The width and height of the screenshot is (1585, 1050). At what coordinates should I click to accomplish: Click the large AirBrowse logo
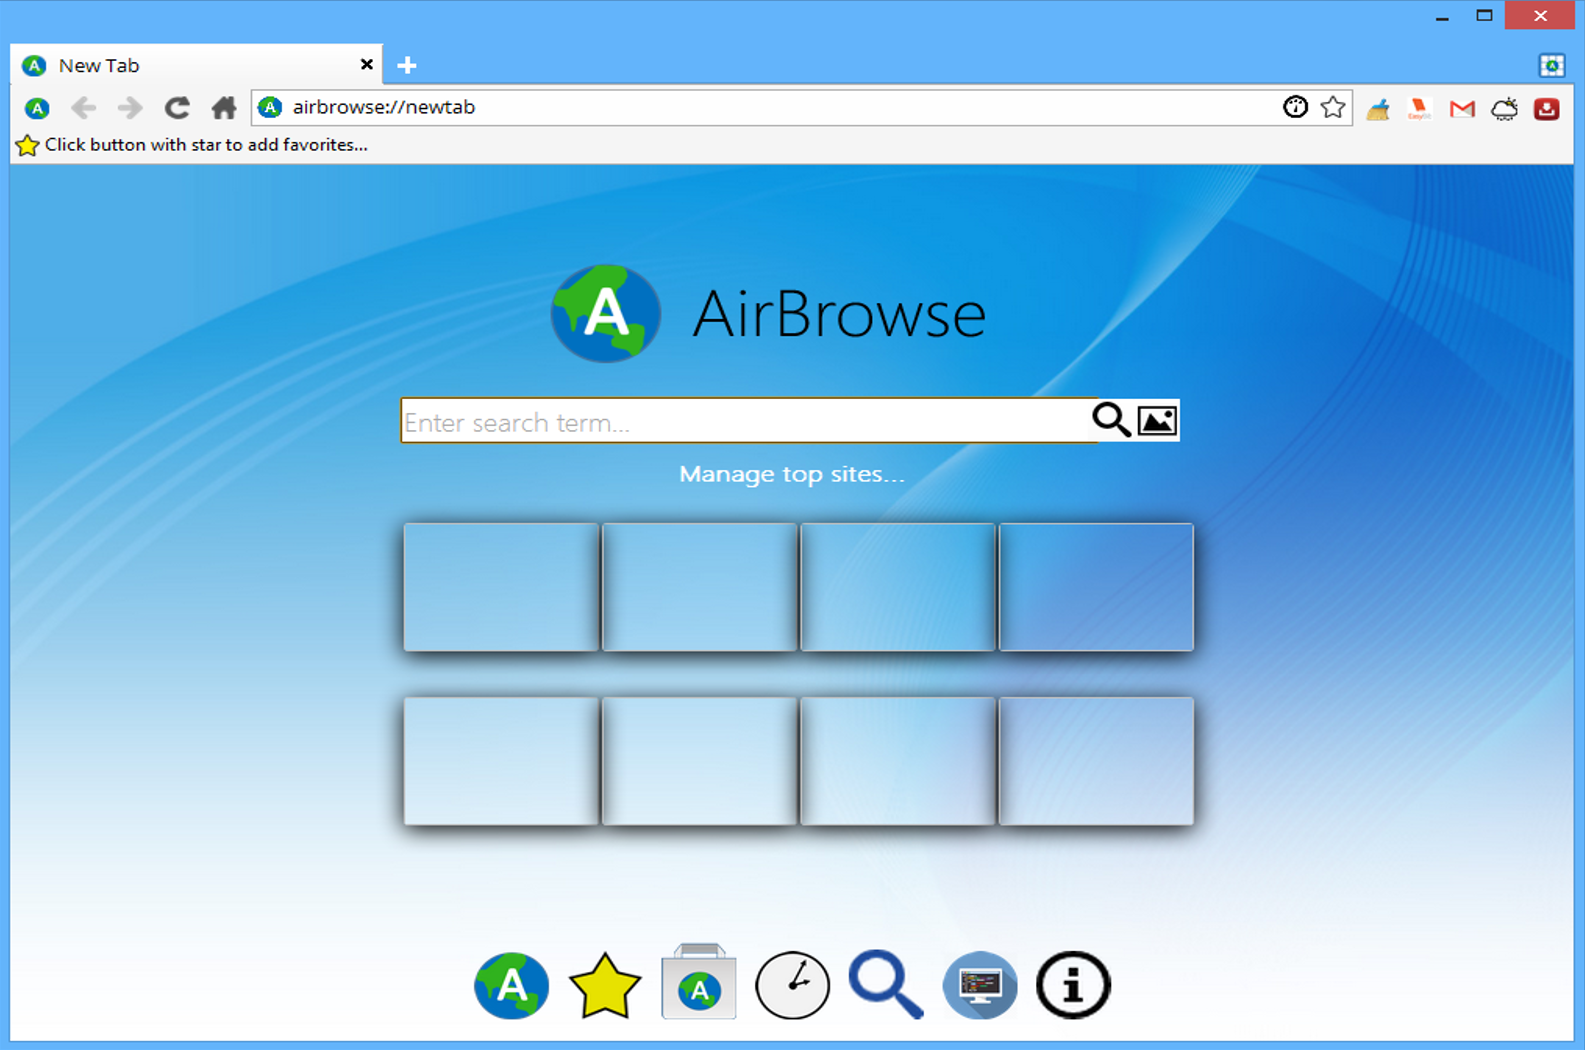pos(606,313)
